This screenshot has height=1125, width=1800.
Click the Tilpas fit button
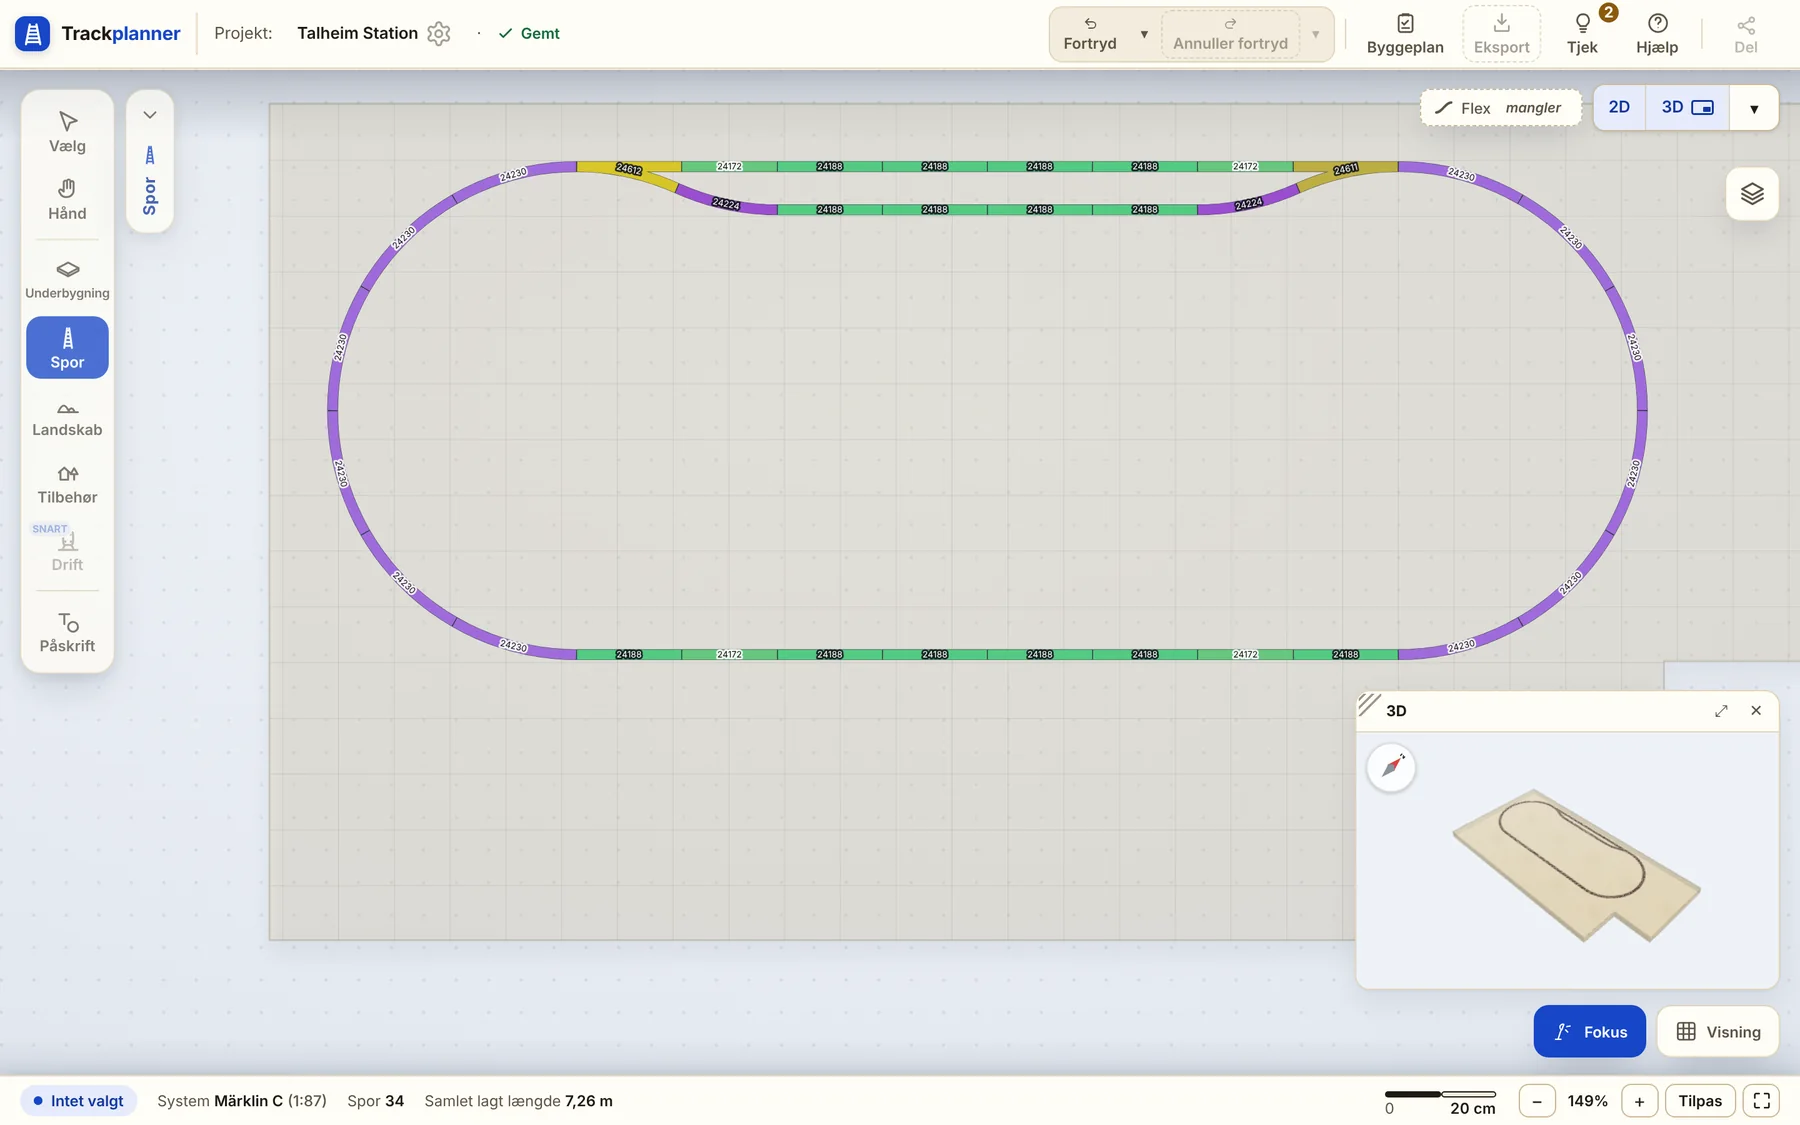(x=1700, y=1101)
